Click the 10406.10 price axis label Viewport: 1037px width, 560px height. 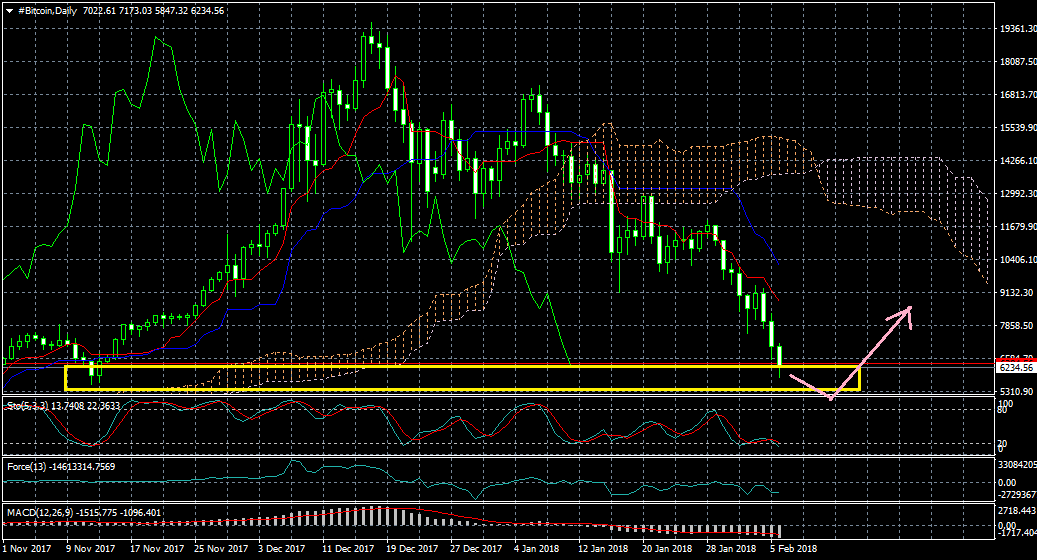(1017, 260)
